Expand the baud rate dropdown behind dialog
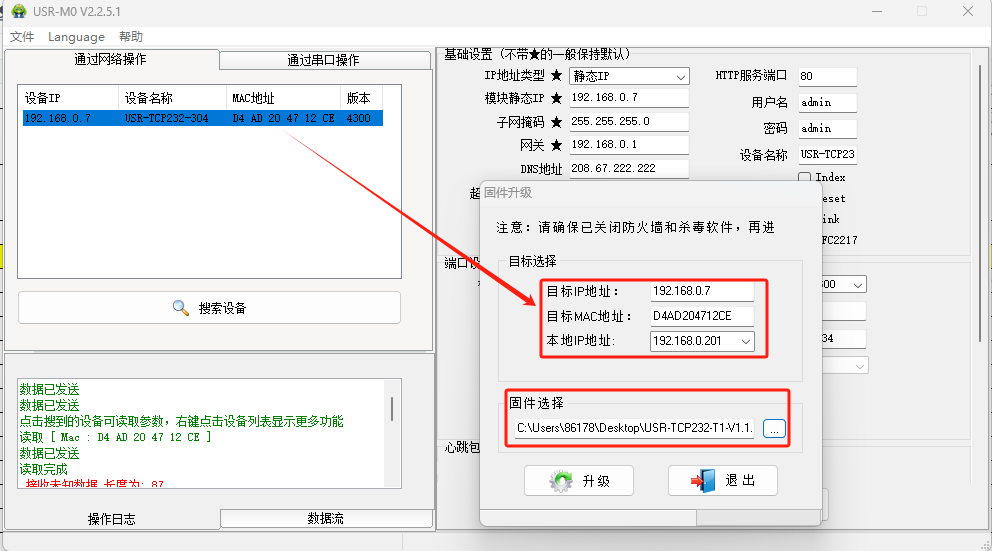Image resolution: width=992 pixels, height=551 pixels. (858, 285)
